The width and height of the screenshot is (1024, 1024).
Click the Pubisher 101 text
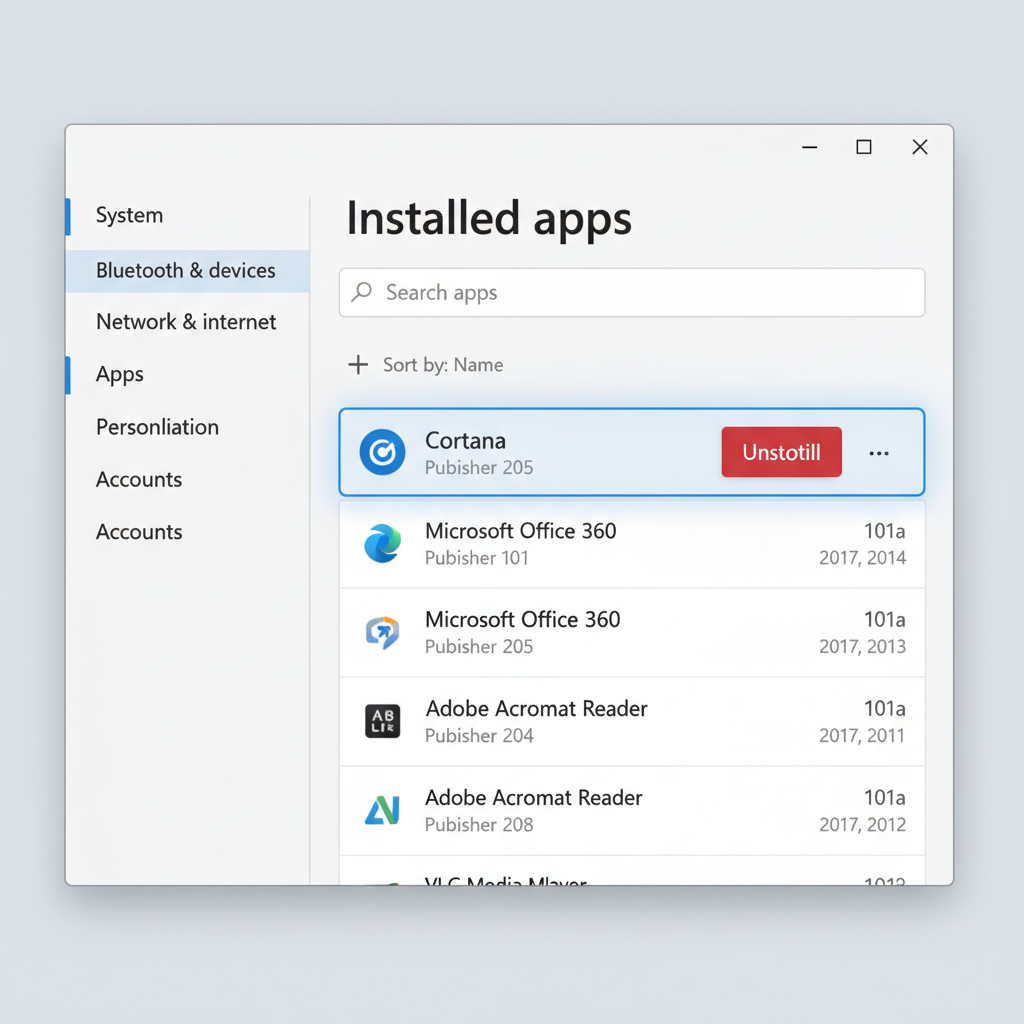point(477,558)
